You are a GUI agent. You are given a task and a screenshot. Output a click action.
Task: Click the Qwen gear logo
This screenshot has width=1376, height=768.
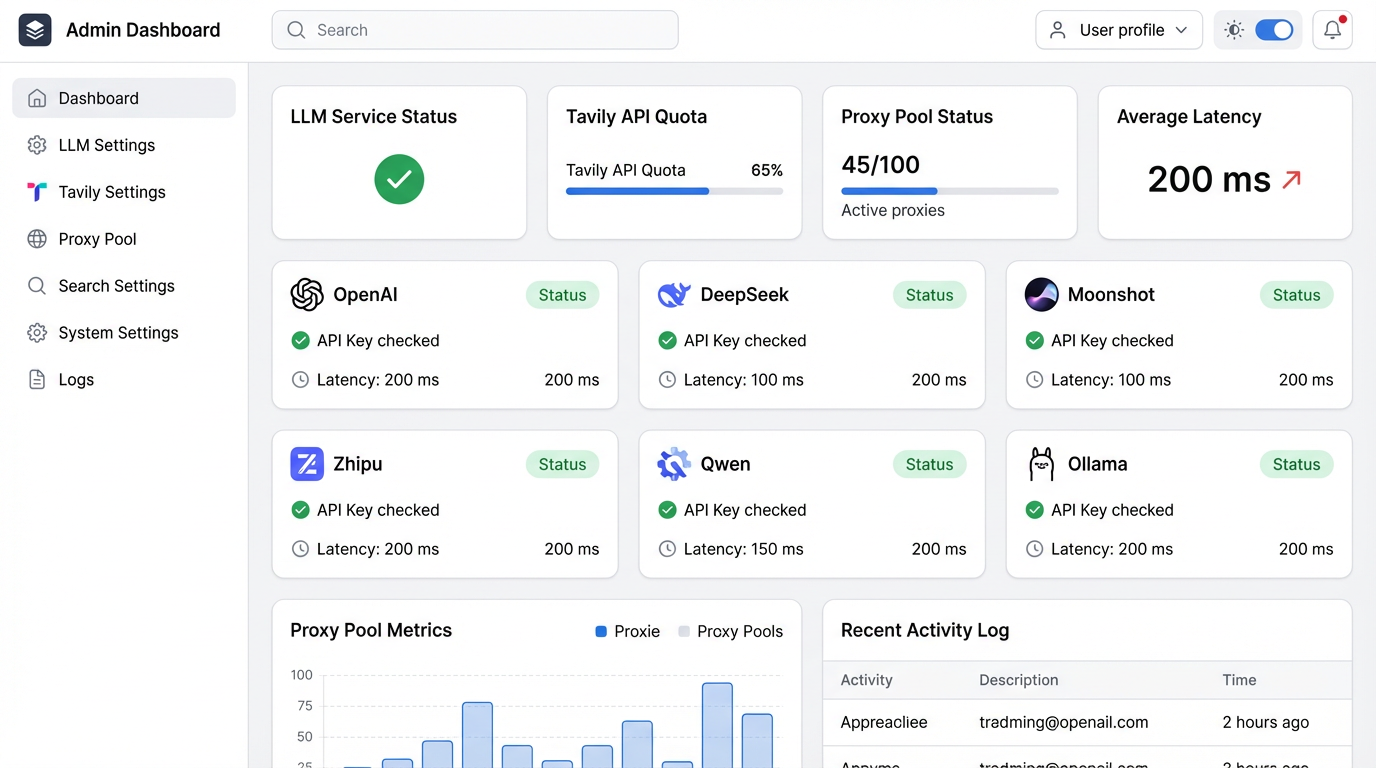674,464
